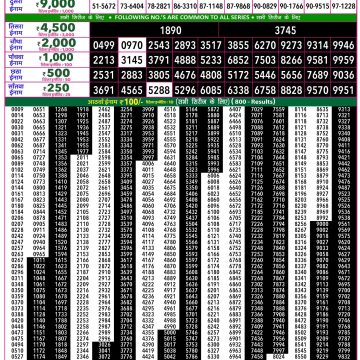Select the ticket number 87-1148
The width and height of the screenshot is (360, 360).
click(x=211, y=6)
